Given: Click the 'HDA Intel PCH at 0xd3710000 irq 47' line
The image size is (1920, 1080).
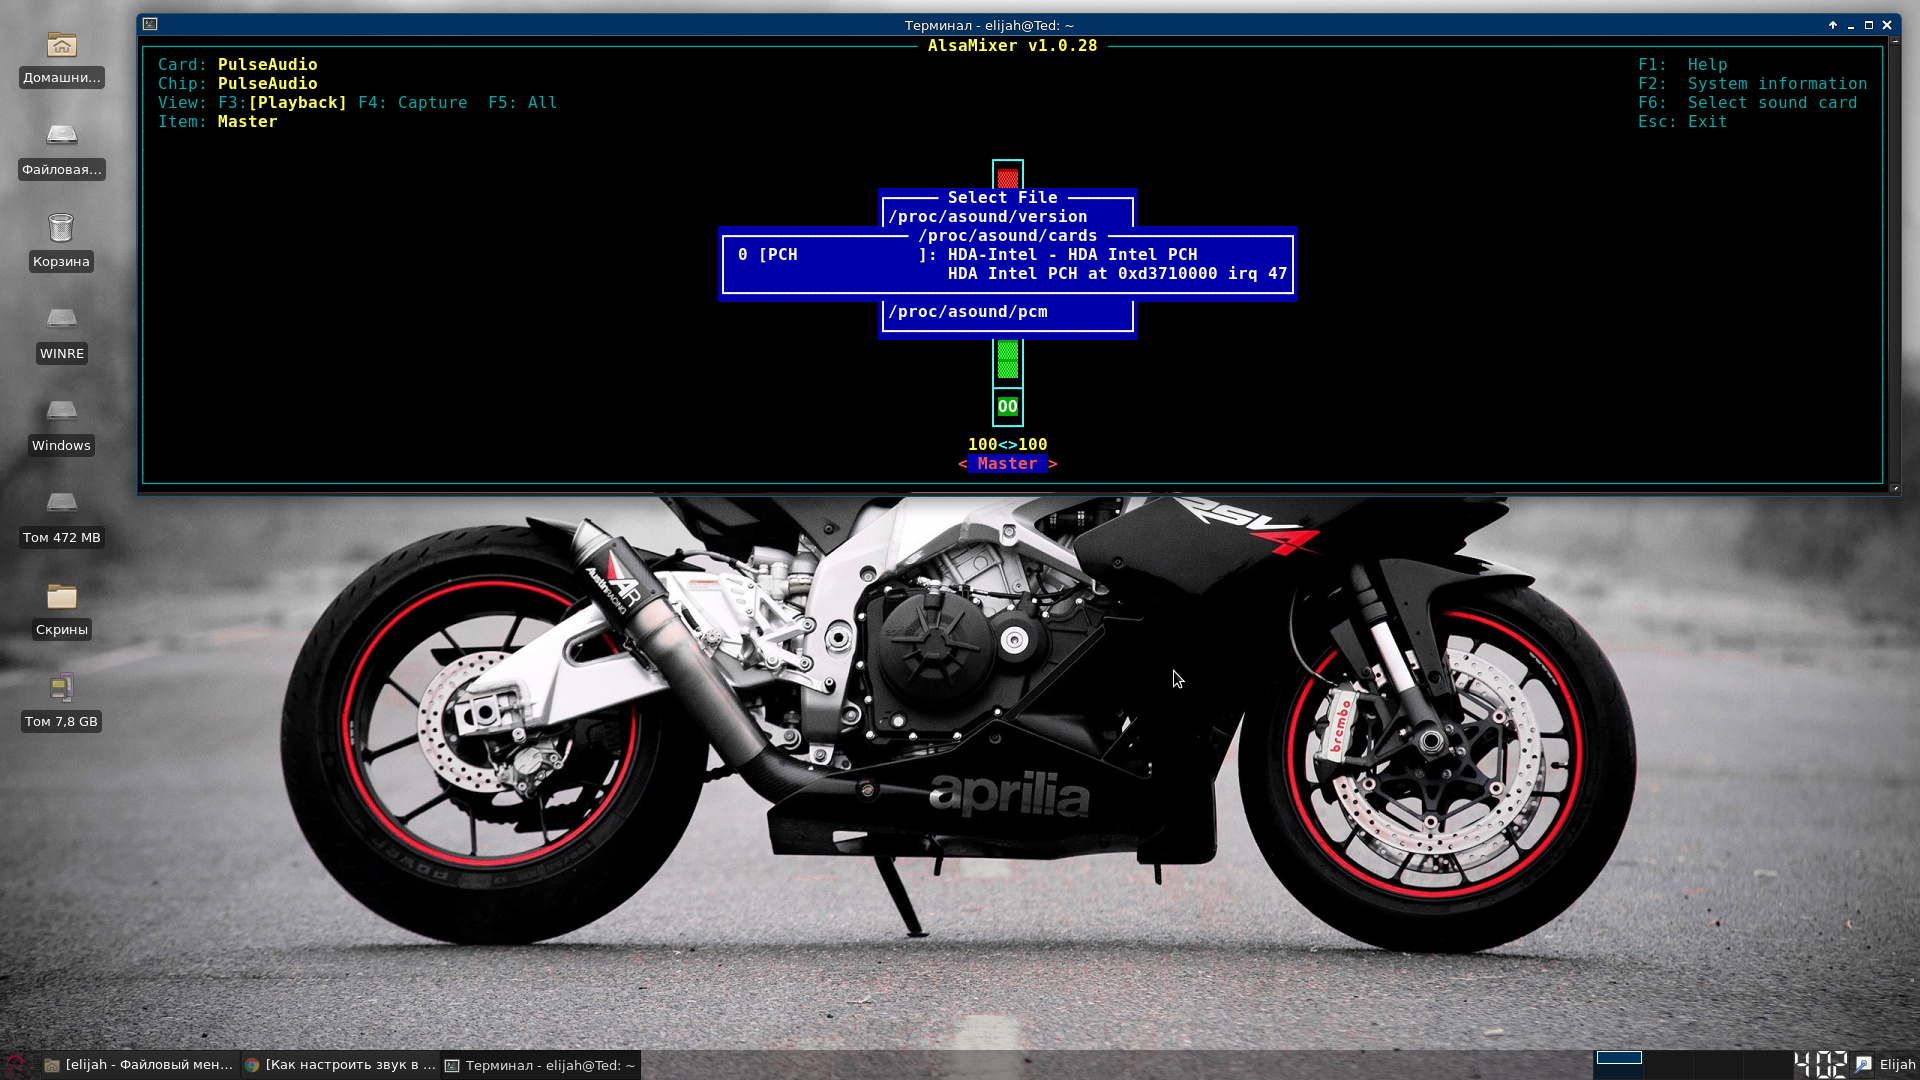Looking at the screenshot, I should 1117,274.
